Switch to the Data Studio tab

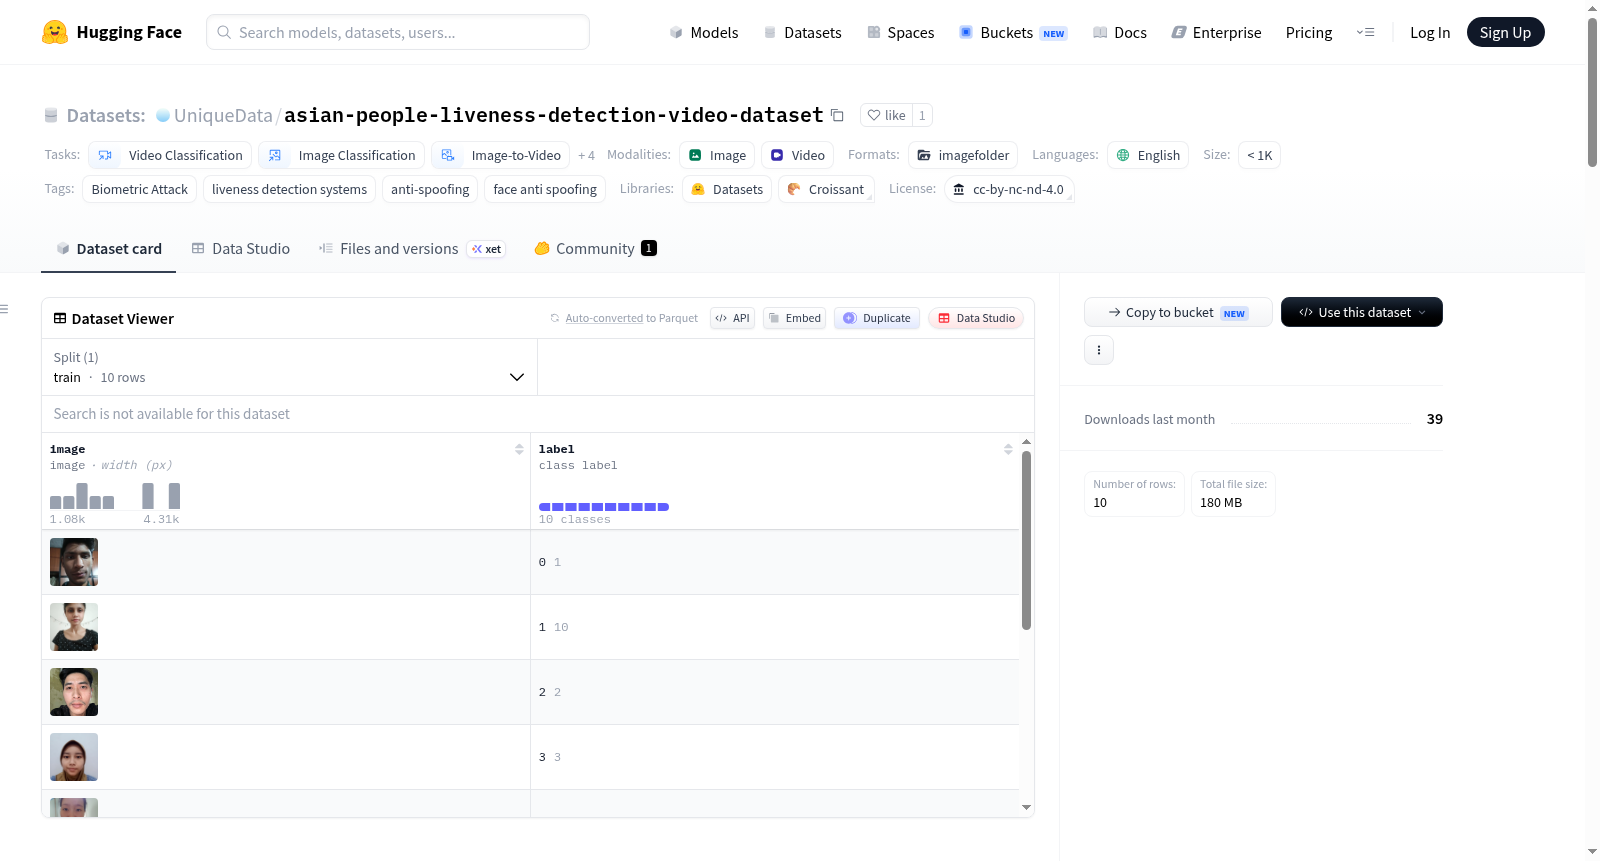click(x=241, y=248)
